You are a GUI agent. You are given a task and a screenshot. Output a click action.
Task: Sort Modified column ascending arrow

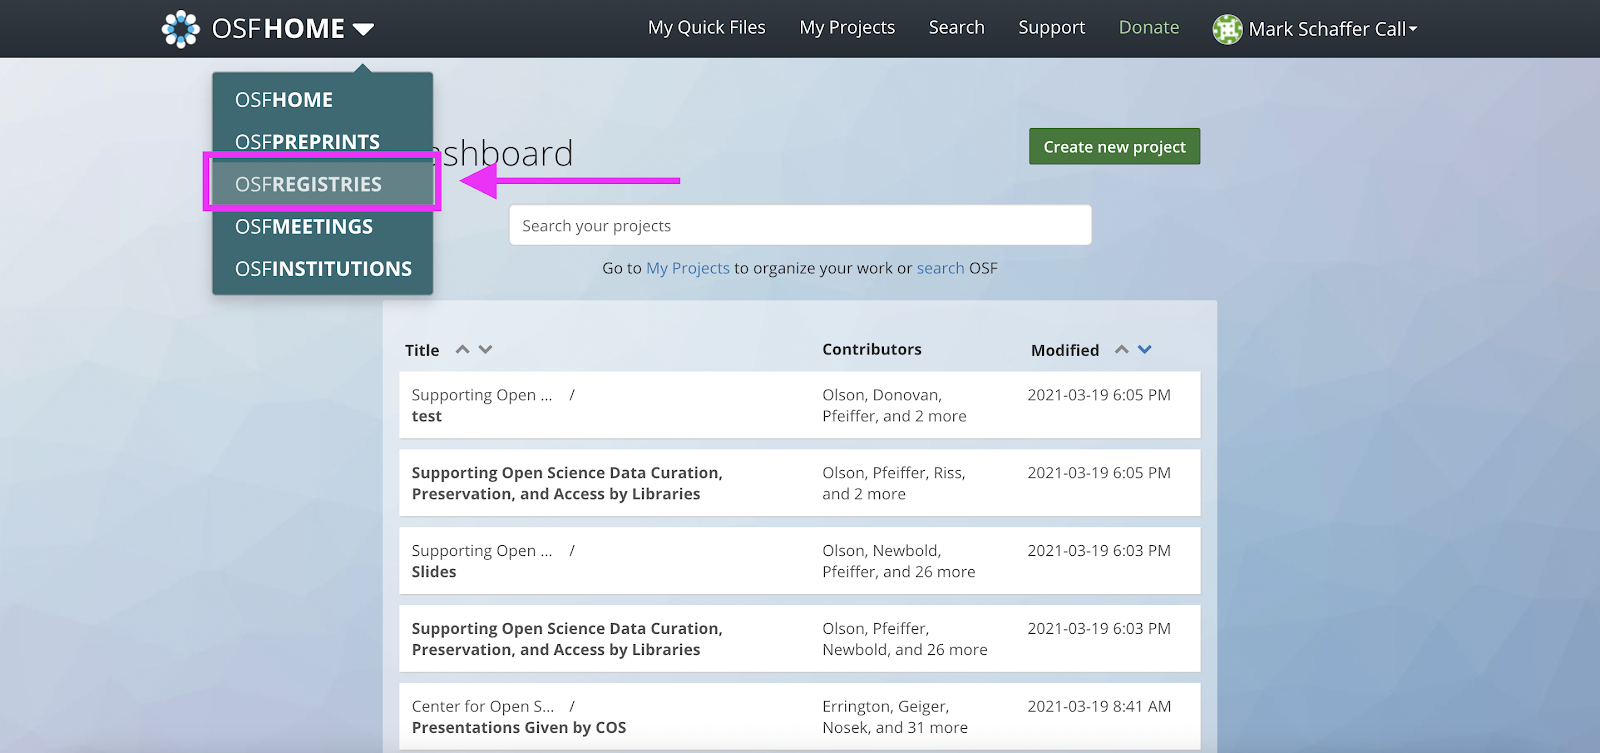click(x=1122, y=349)
